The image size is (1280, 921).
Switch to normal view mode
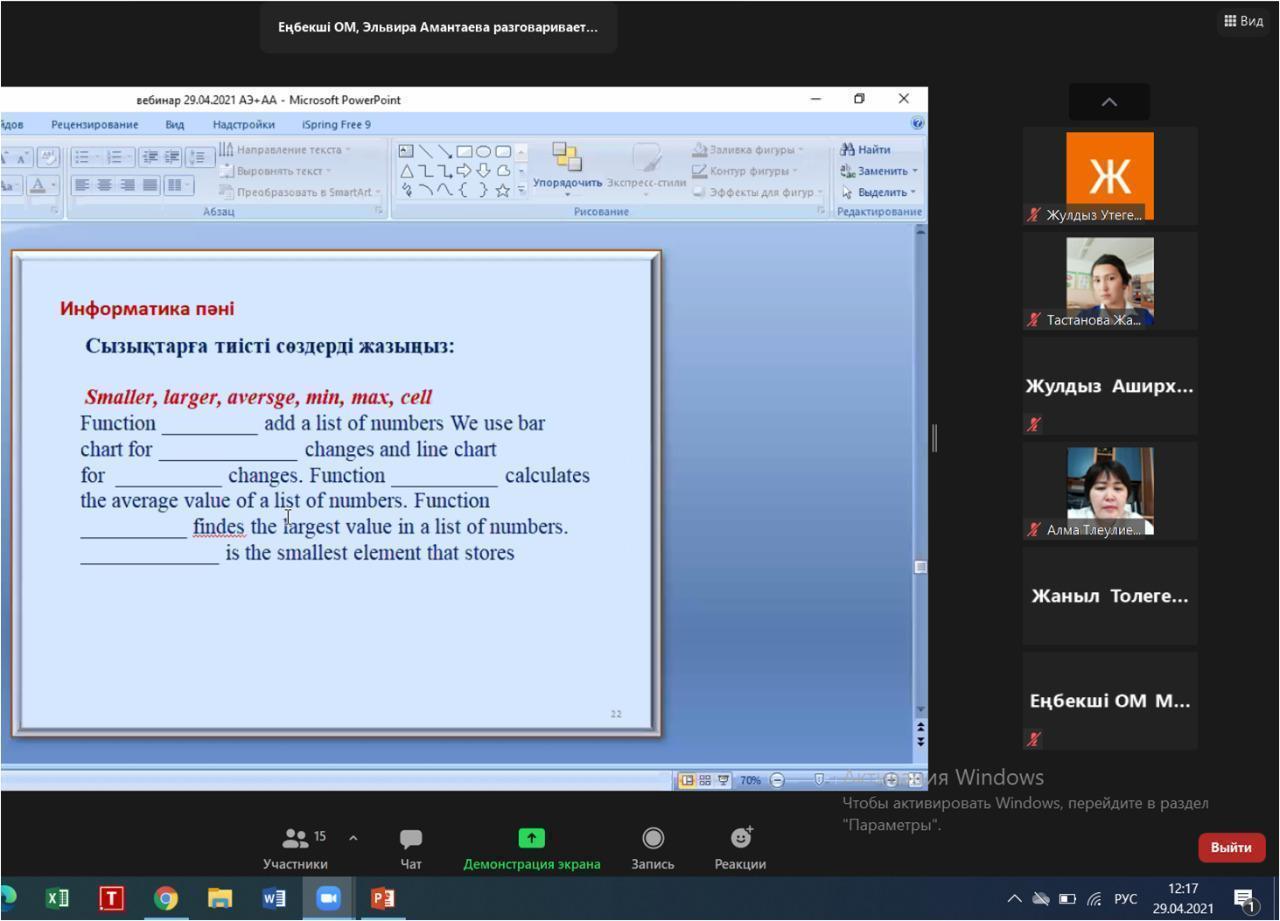pyautogui.click(x=687, y=780)
